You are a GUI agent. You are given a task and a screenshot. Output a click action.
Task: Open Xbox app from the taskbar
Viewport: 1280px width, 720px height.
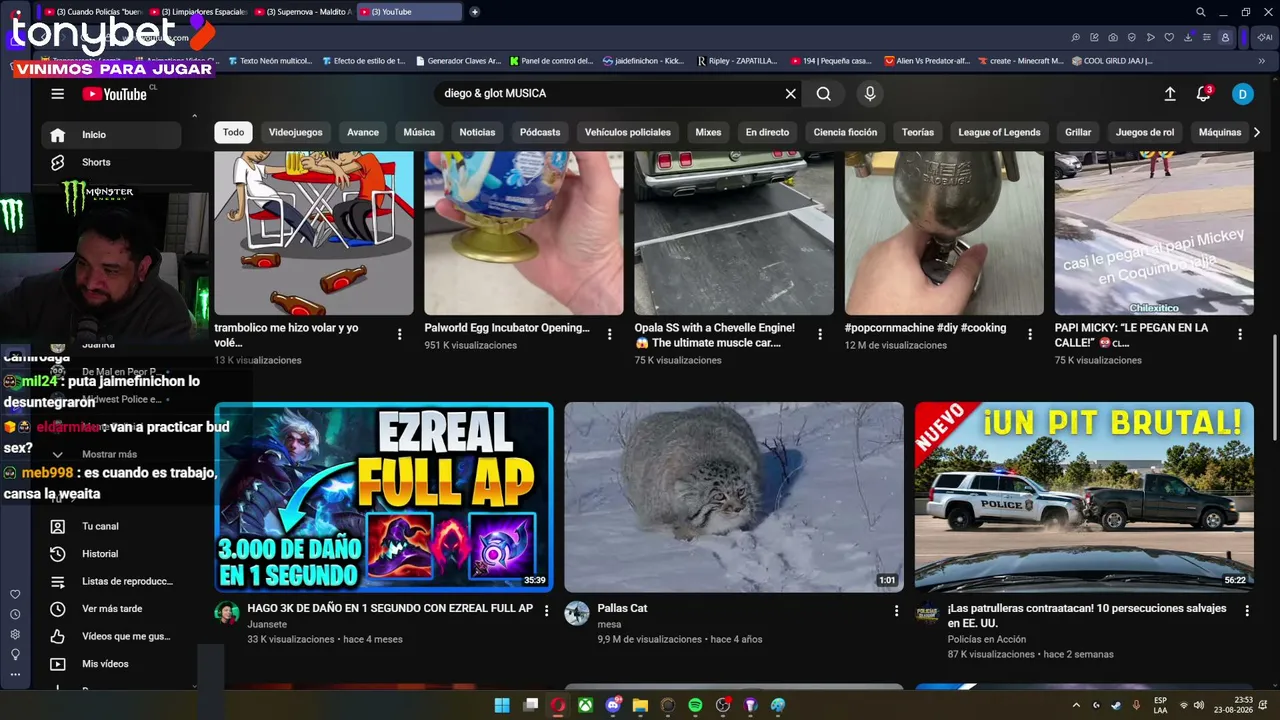pyautogui.click(x=585, y=705)
